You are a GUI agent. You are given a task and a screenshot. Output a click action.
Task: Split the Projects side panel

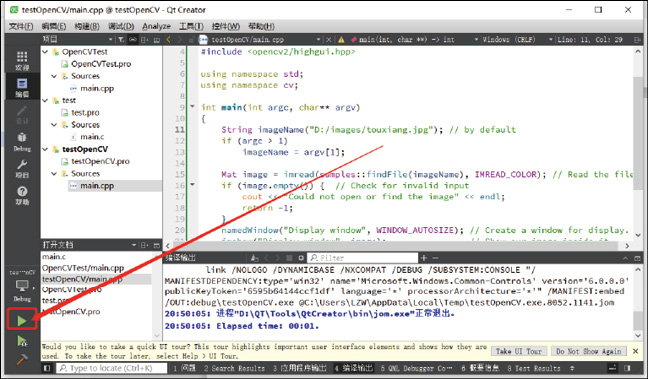point(145,40)
